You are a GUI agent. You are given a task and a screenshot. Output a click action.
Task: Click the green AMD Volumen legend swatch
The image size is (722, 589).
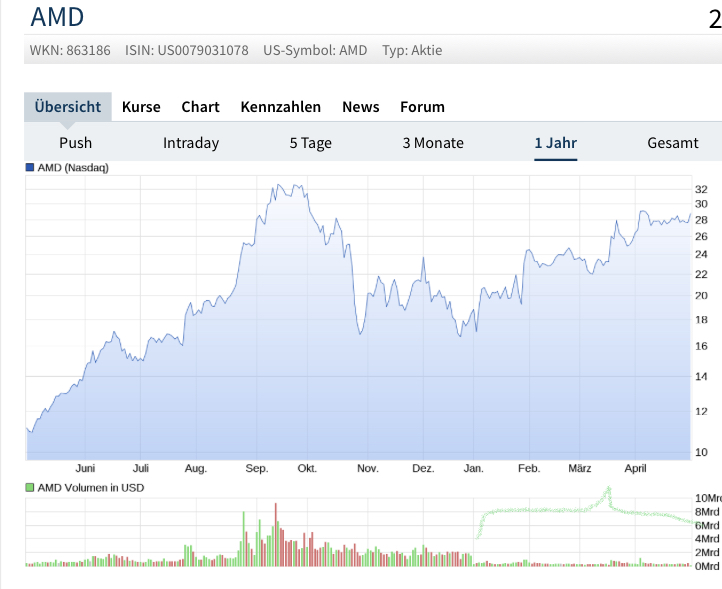tap(30, 488)
